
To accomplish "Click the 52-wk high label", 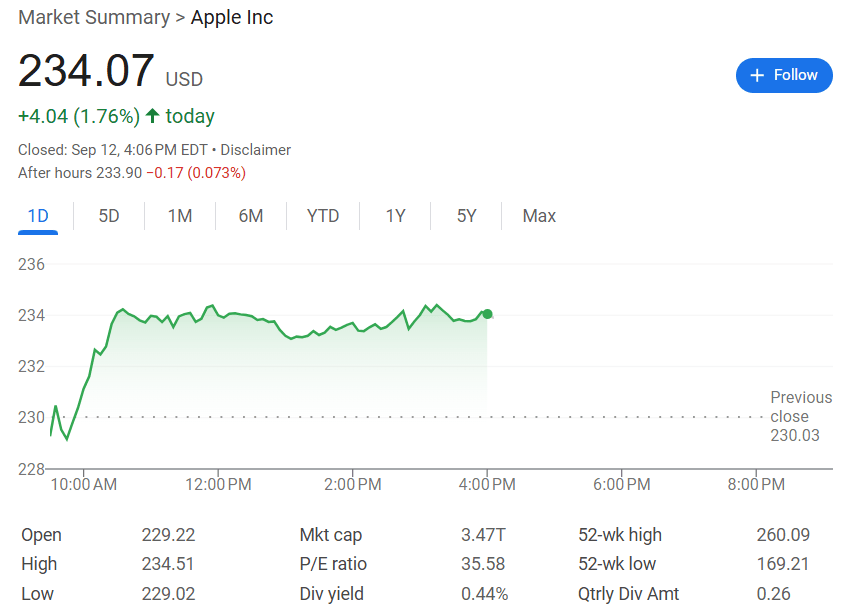I will (620, 535).
